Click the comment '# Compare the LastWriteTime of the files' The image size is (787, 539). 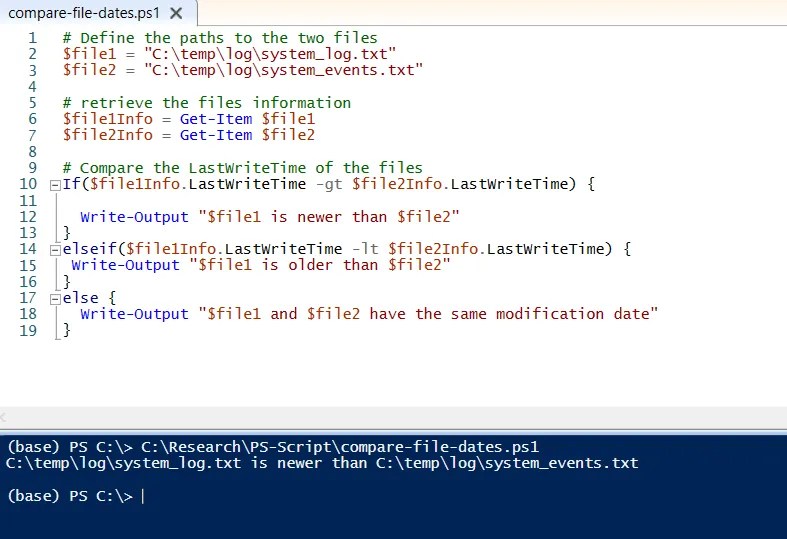[x=243, y=168]
